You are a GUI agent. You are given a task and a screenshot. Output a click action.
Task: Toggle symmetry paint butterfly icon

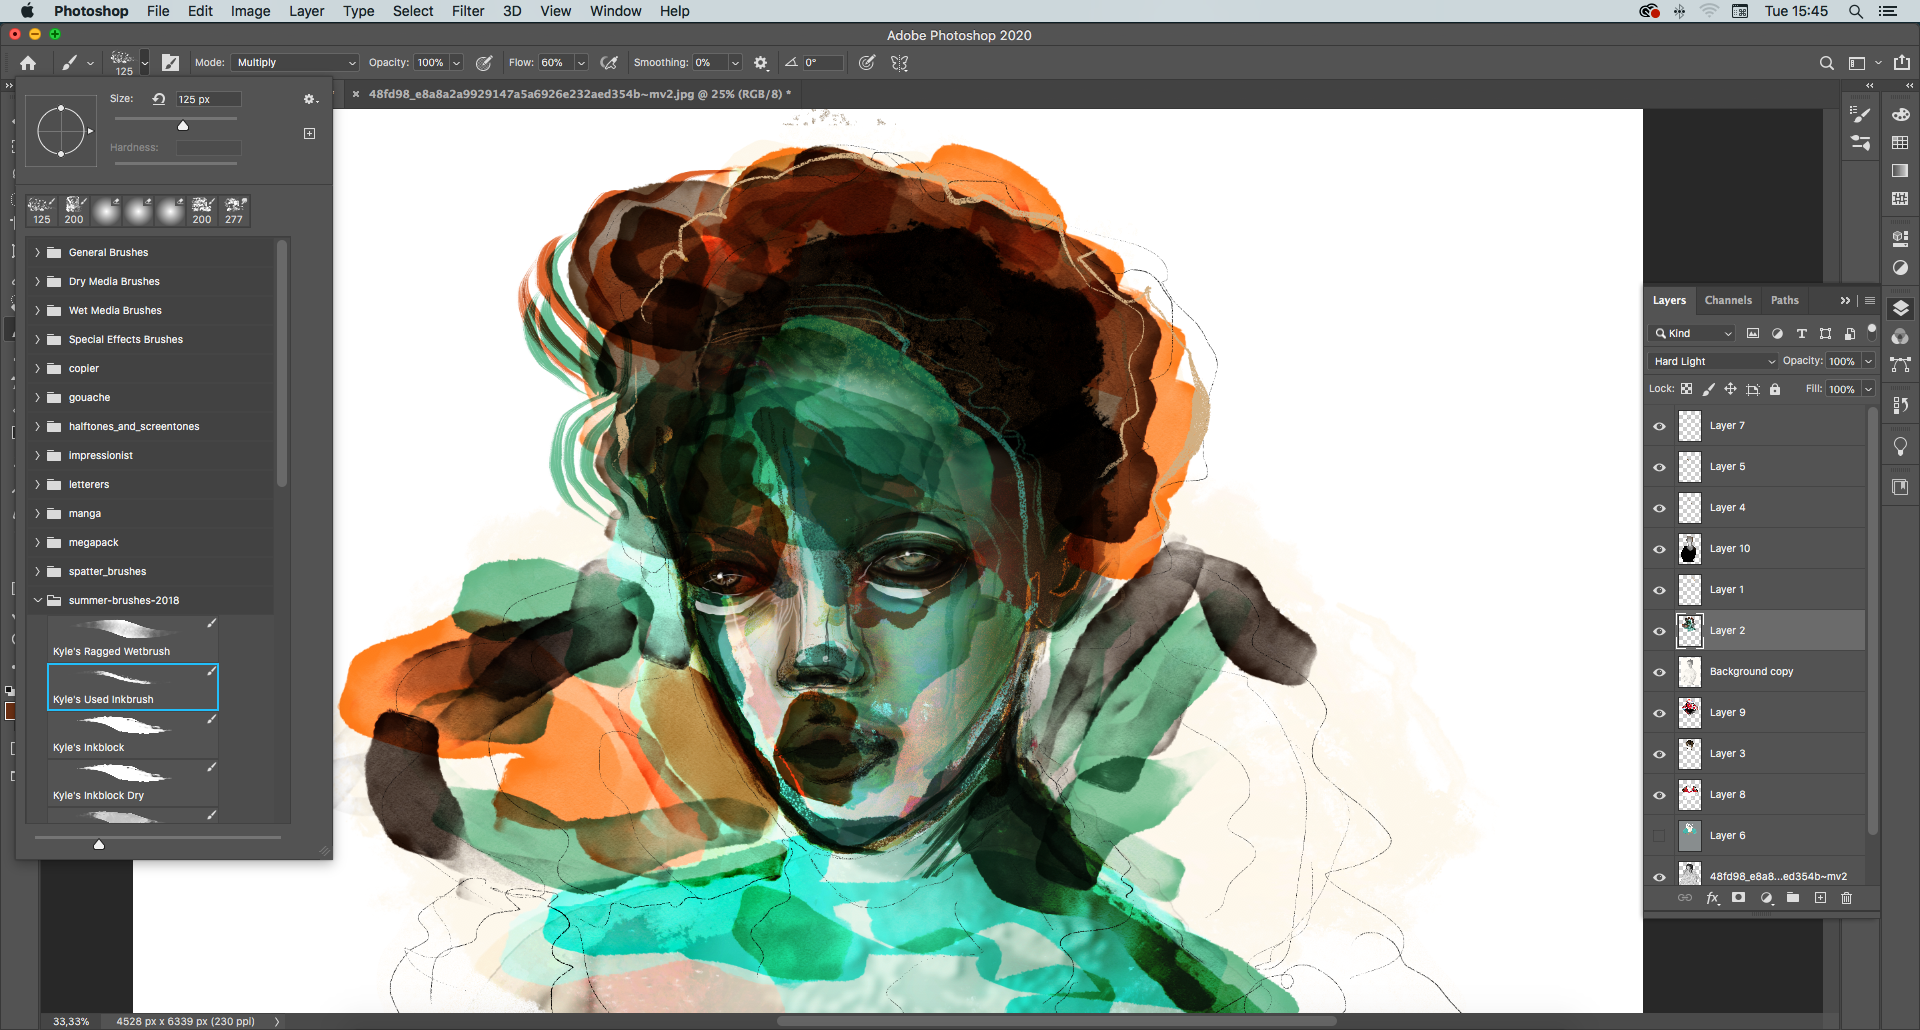coord(899,63)
